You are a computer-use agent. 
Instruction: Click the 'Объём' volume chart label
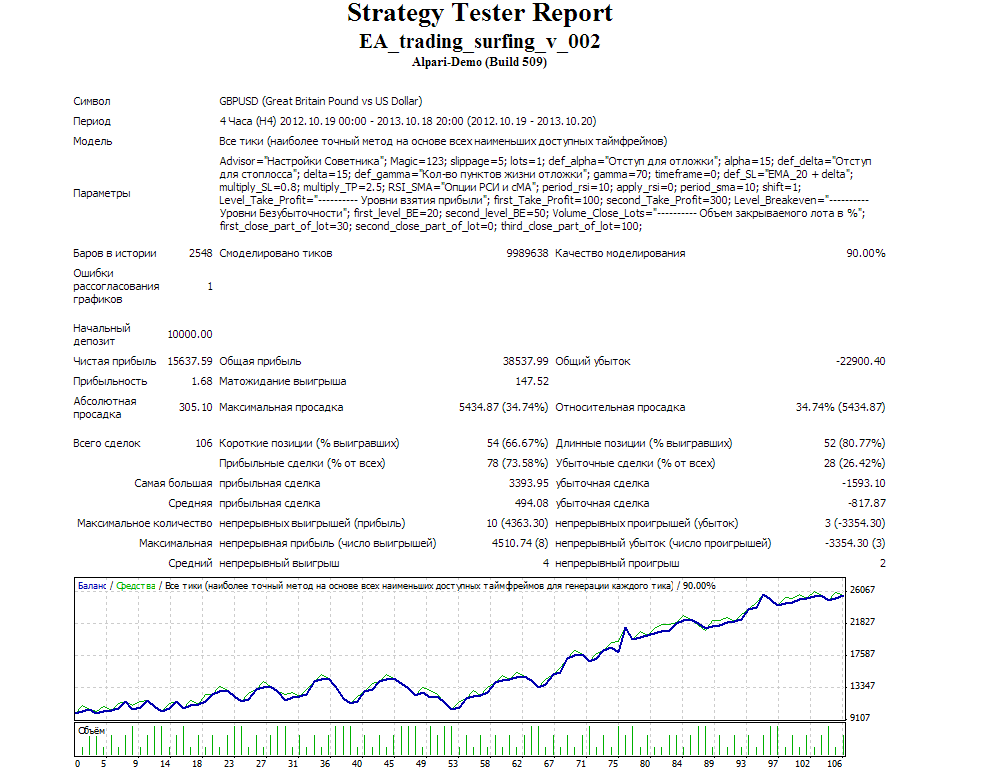tap(91, 731)
